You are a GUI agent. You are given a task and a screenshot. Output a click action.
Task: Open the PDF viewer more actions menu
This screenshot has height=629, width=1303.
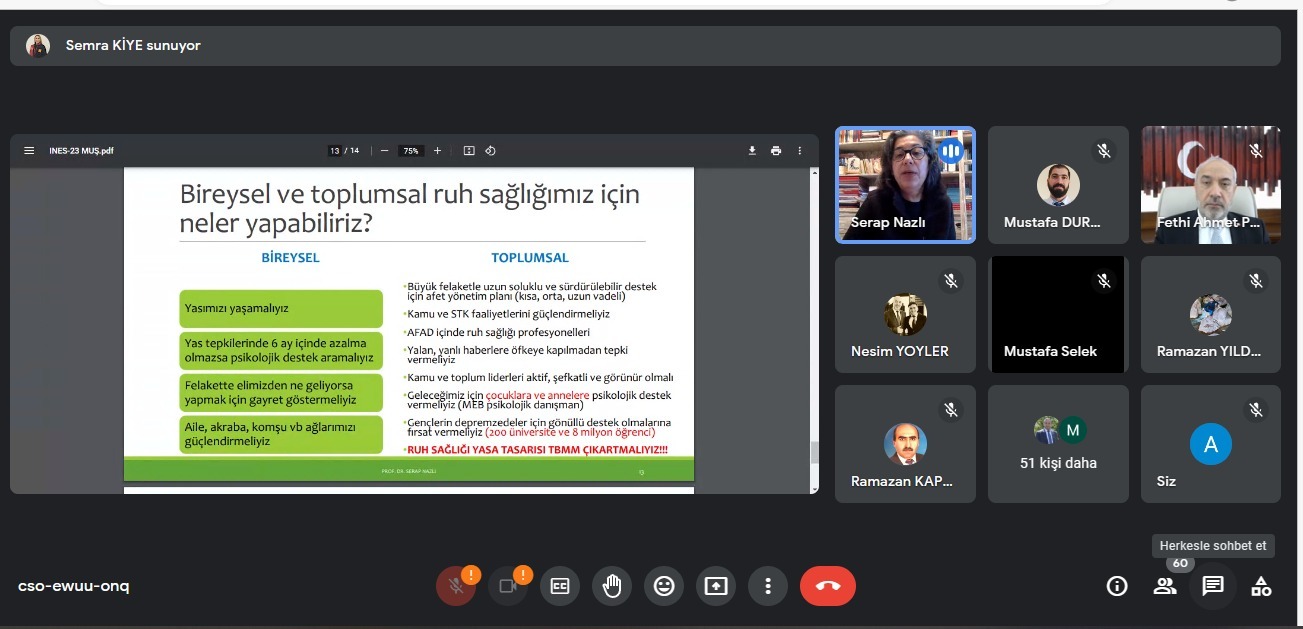click(799, 151)
